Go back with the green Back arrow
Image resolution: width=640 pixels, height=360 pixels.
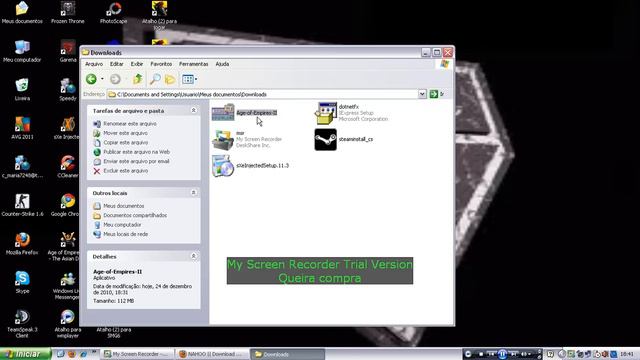click(x=91, y=79)
